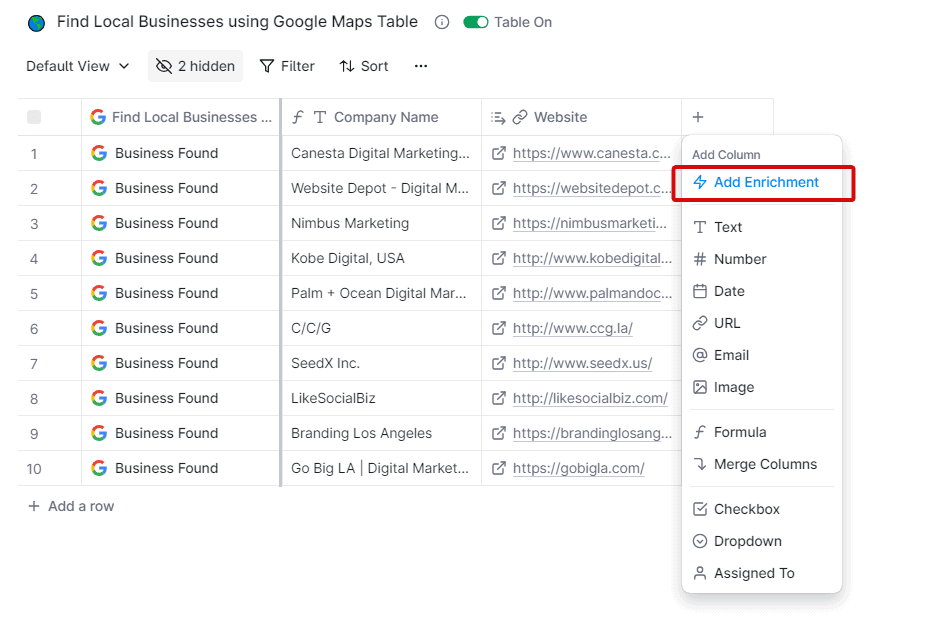Viewport: 939px width, 644px height.
Task: Open the Default View dropdown
Action: [78, 66]
